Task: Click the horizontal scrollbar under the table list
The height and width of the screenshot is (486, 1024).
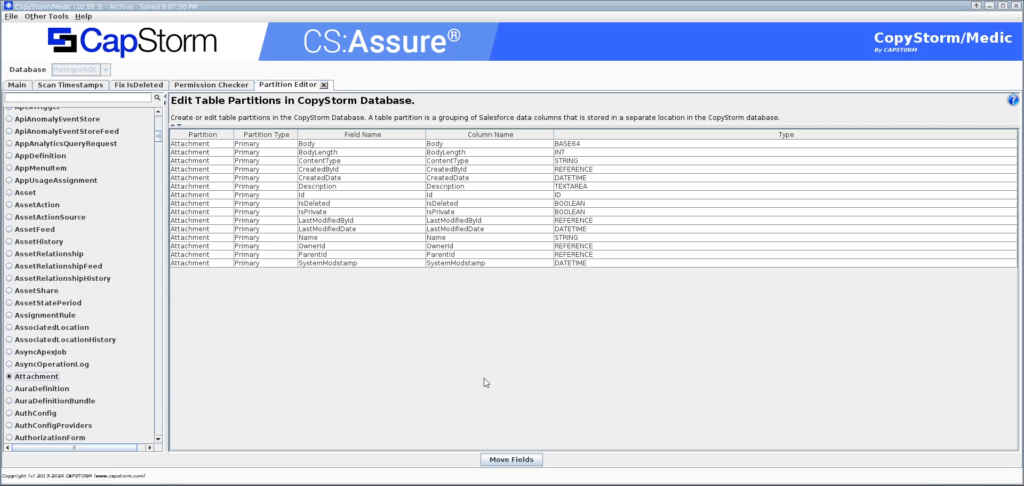Action: pos(75,448)
